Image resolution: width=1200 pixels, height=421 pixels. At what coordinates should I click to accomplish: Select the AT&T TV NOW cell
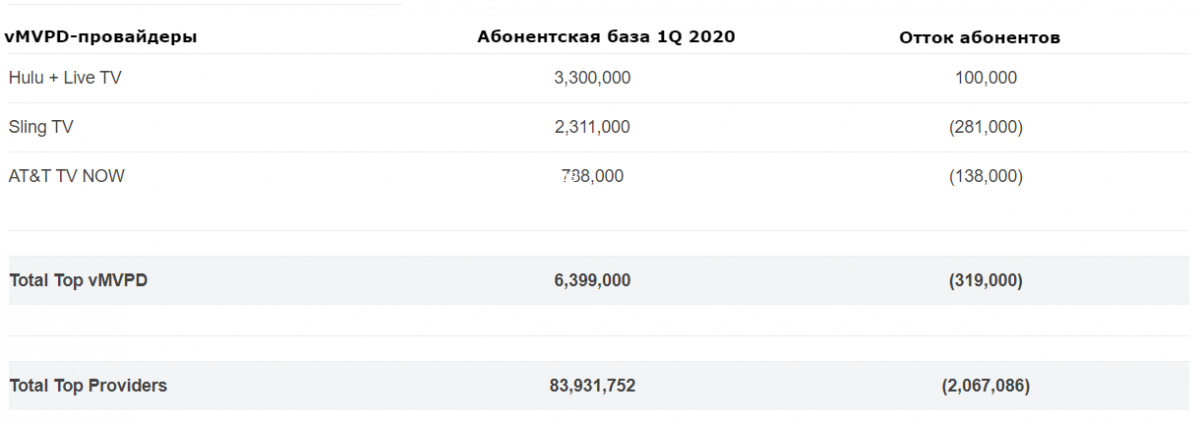point(67,176)
